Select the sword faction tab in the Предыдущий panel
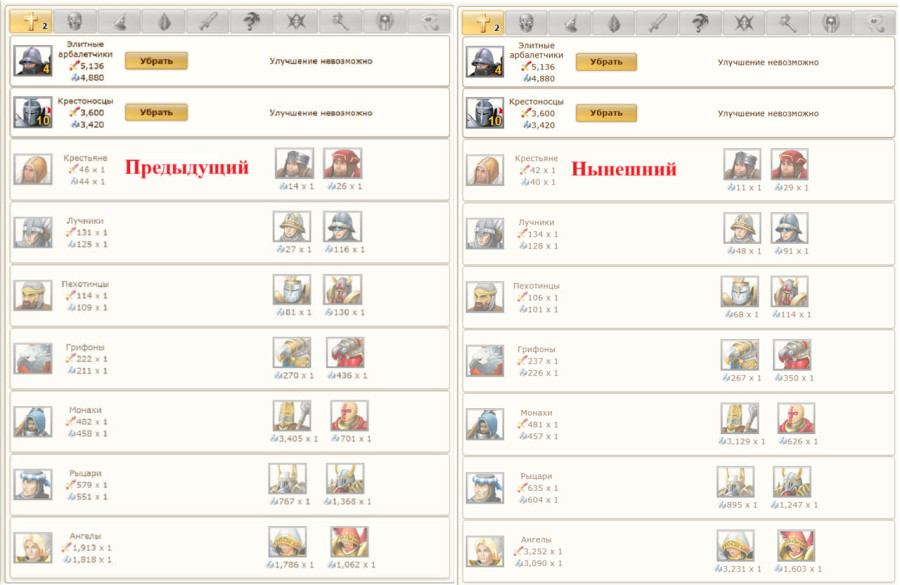Screen dimensions: 900x585 click(207, 22)
